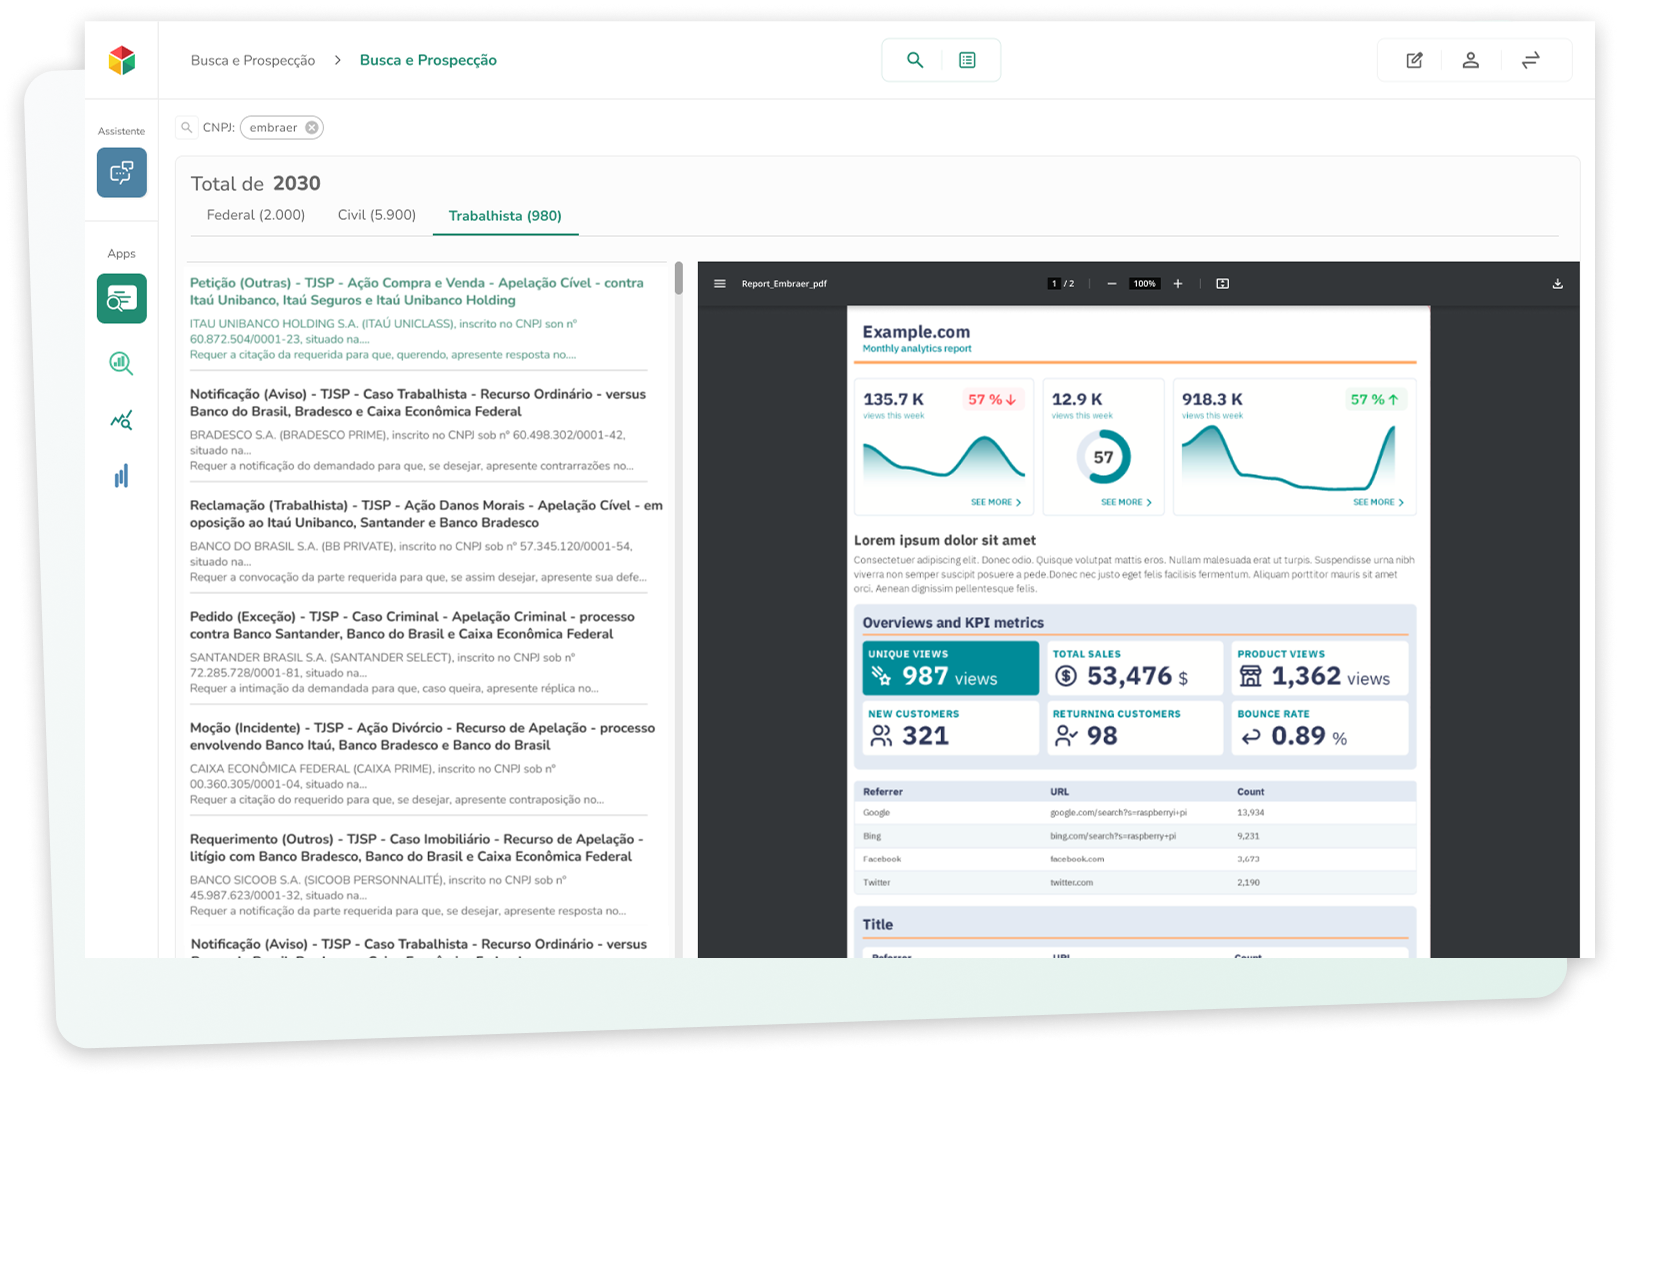Open the list view icon in top toolbar
Image resolution: width=1665 pixels, height=1269 pixels.
pos(967,60)
